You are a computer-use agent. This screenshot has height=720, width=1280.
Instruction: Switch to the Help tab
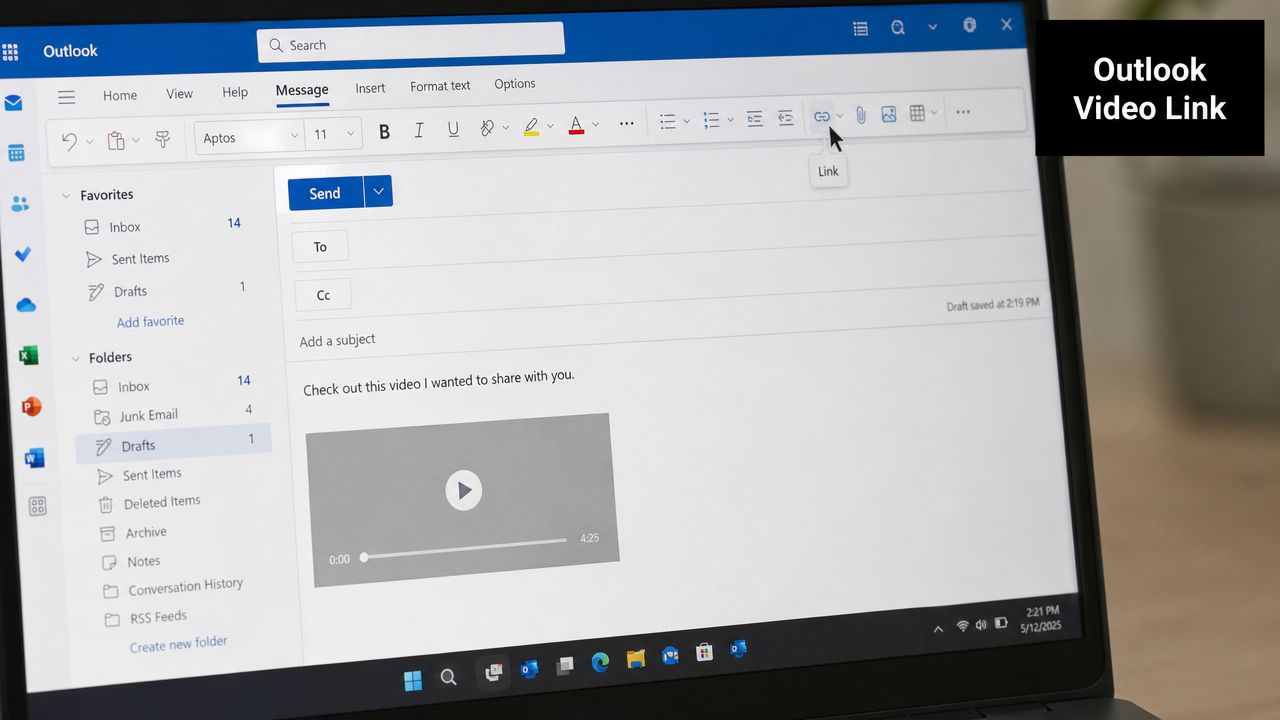235,92
